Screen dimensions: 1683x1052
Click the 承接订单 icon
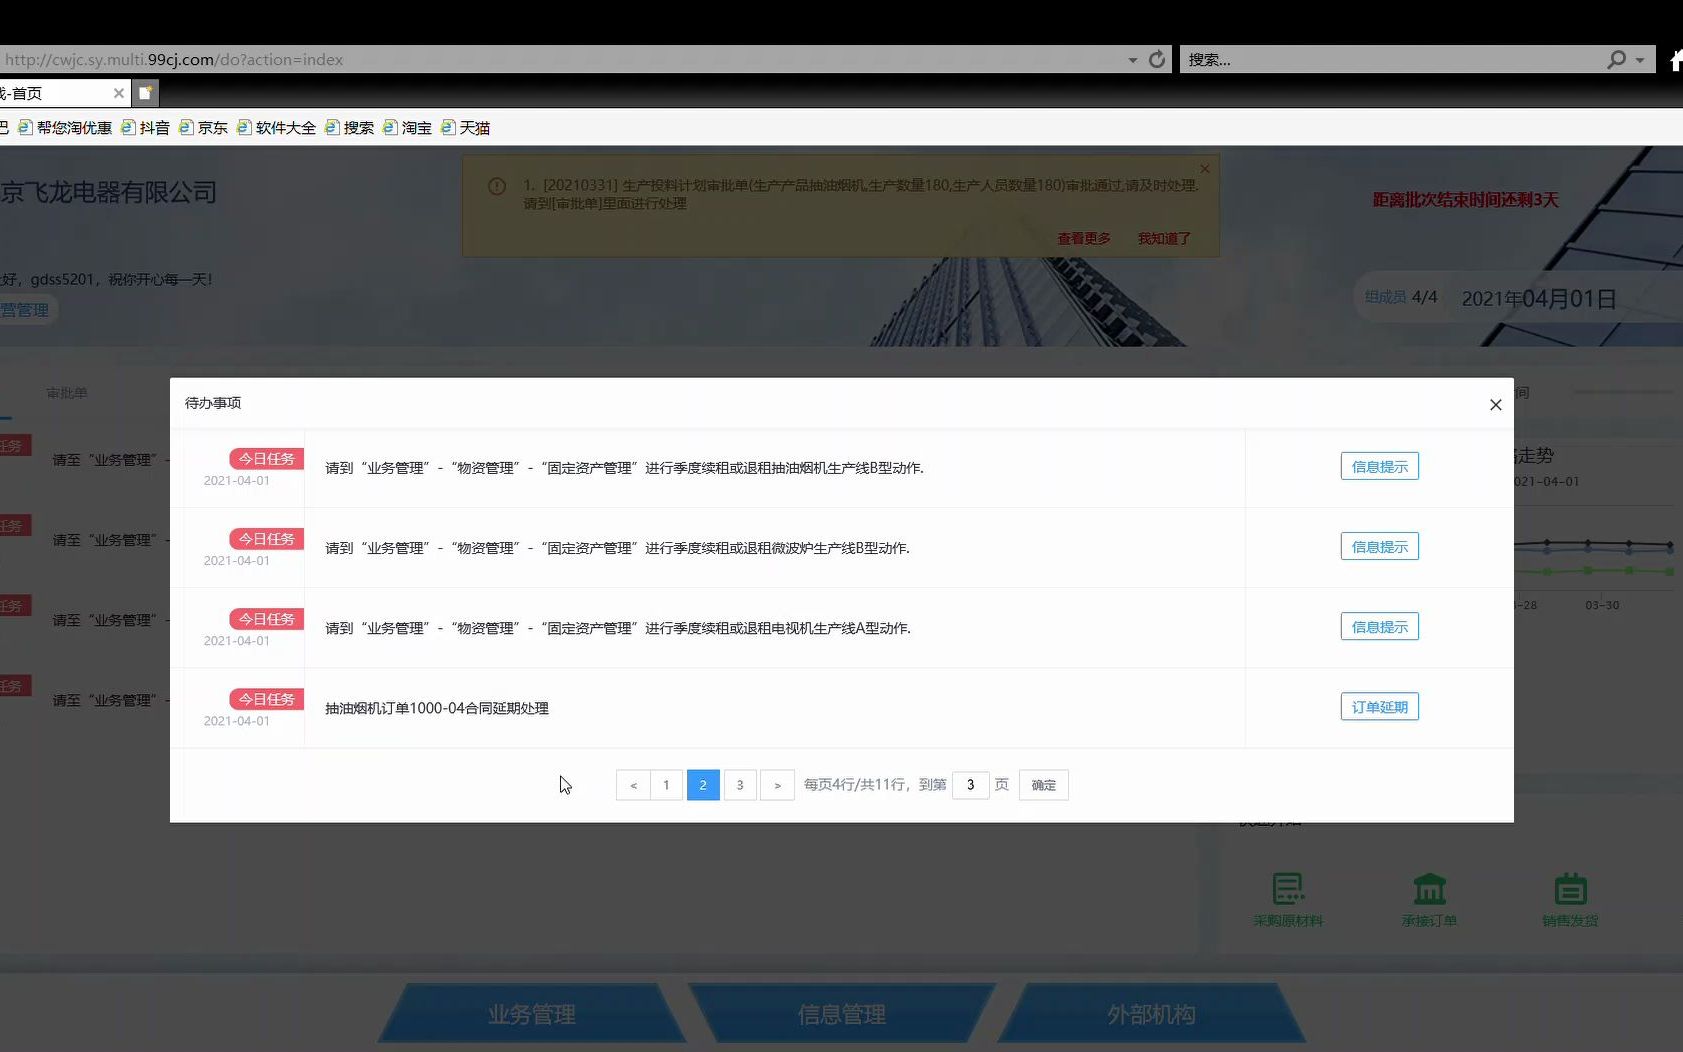click(x=1429, y=888)
